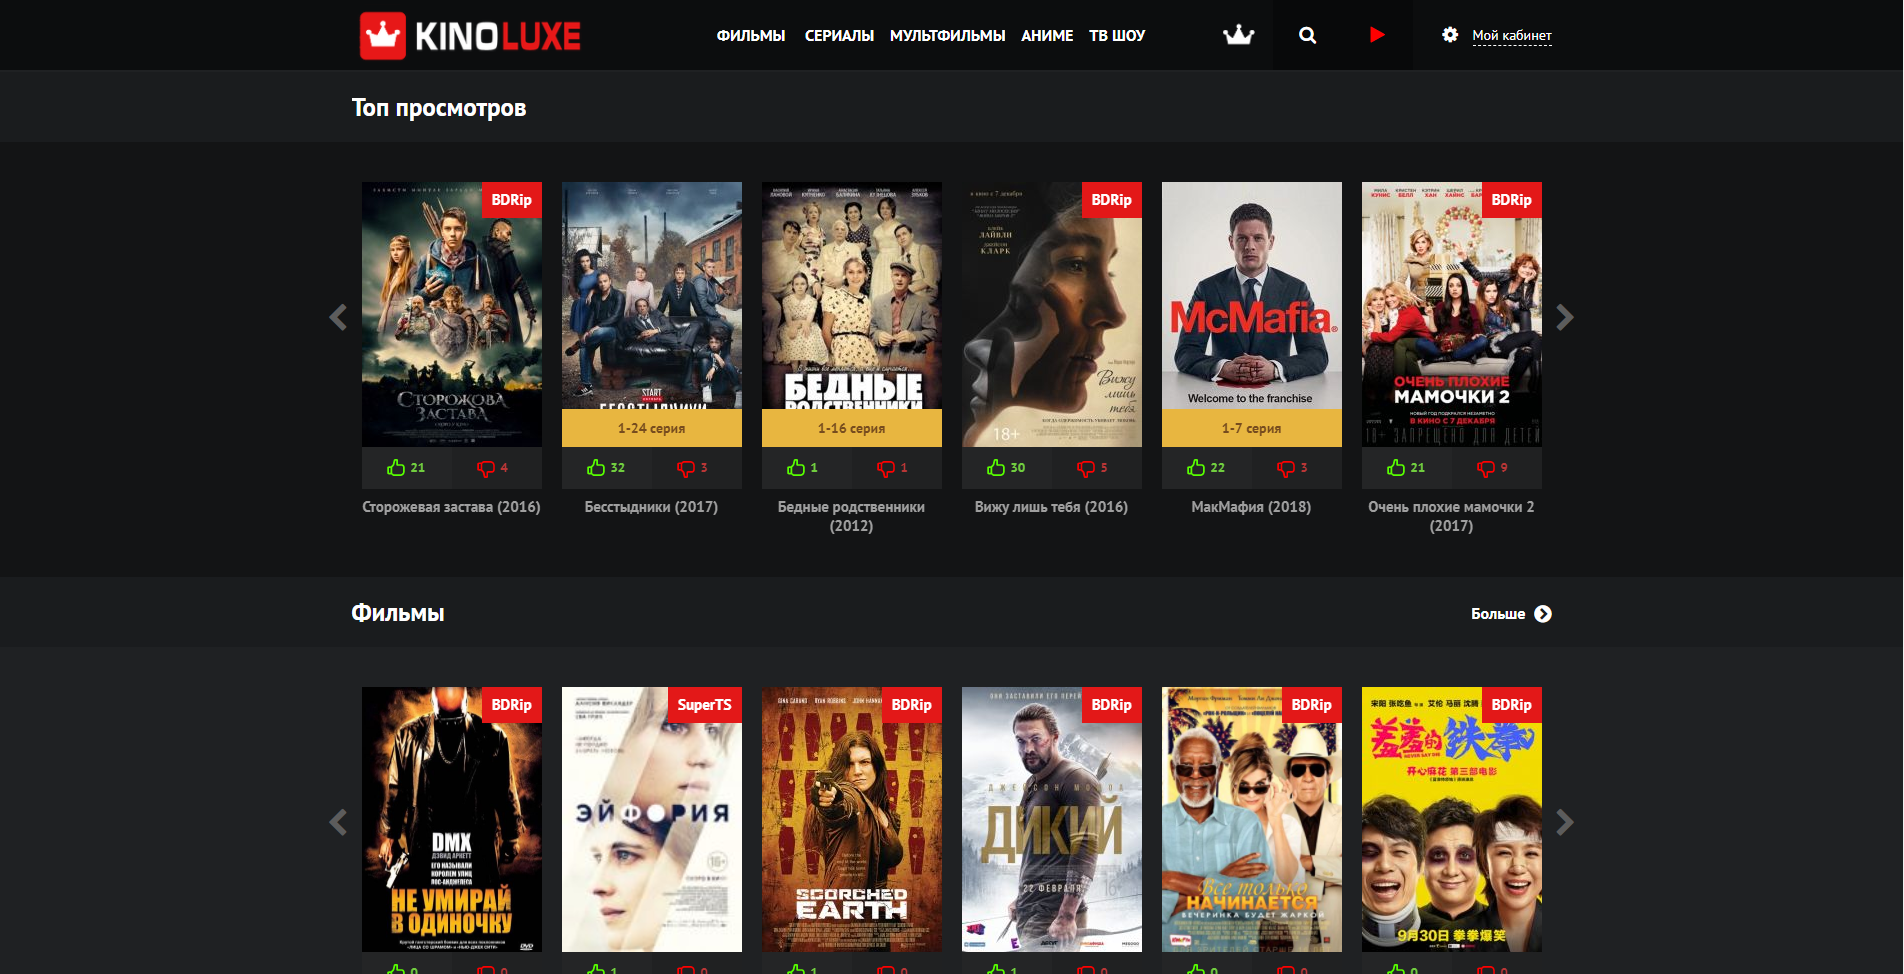Click the 1-16 серия label

point(852,428)
